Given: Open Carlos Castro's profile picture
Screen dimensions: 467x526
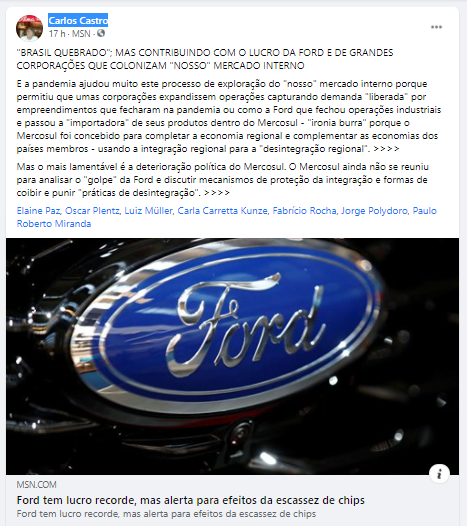Looking at the screenshot, I should click(x=30, y=28).
